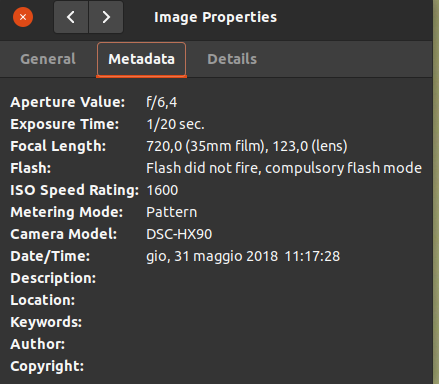Viewport: 439px width, 384px height.
Task: Go to previous image with left arrow
Action: (x=71, y=17)
